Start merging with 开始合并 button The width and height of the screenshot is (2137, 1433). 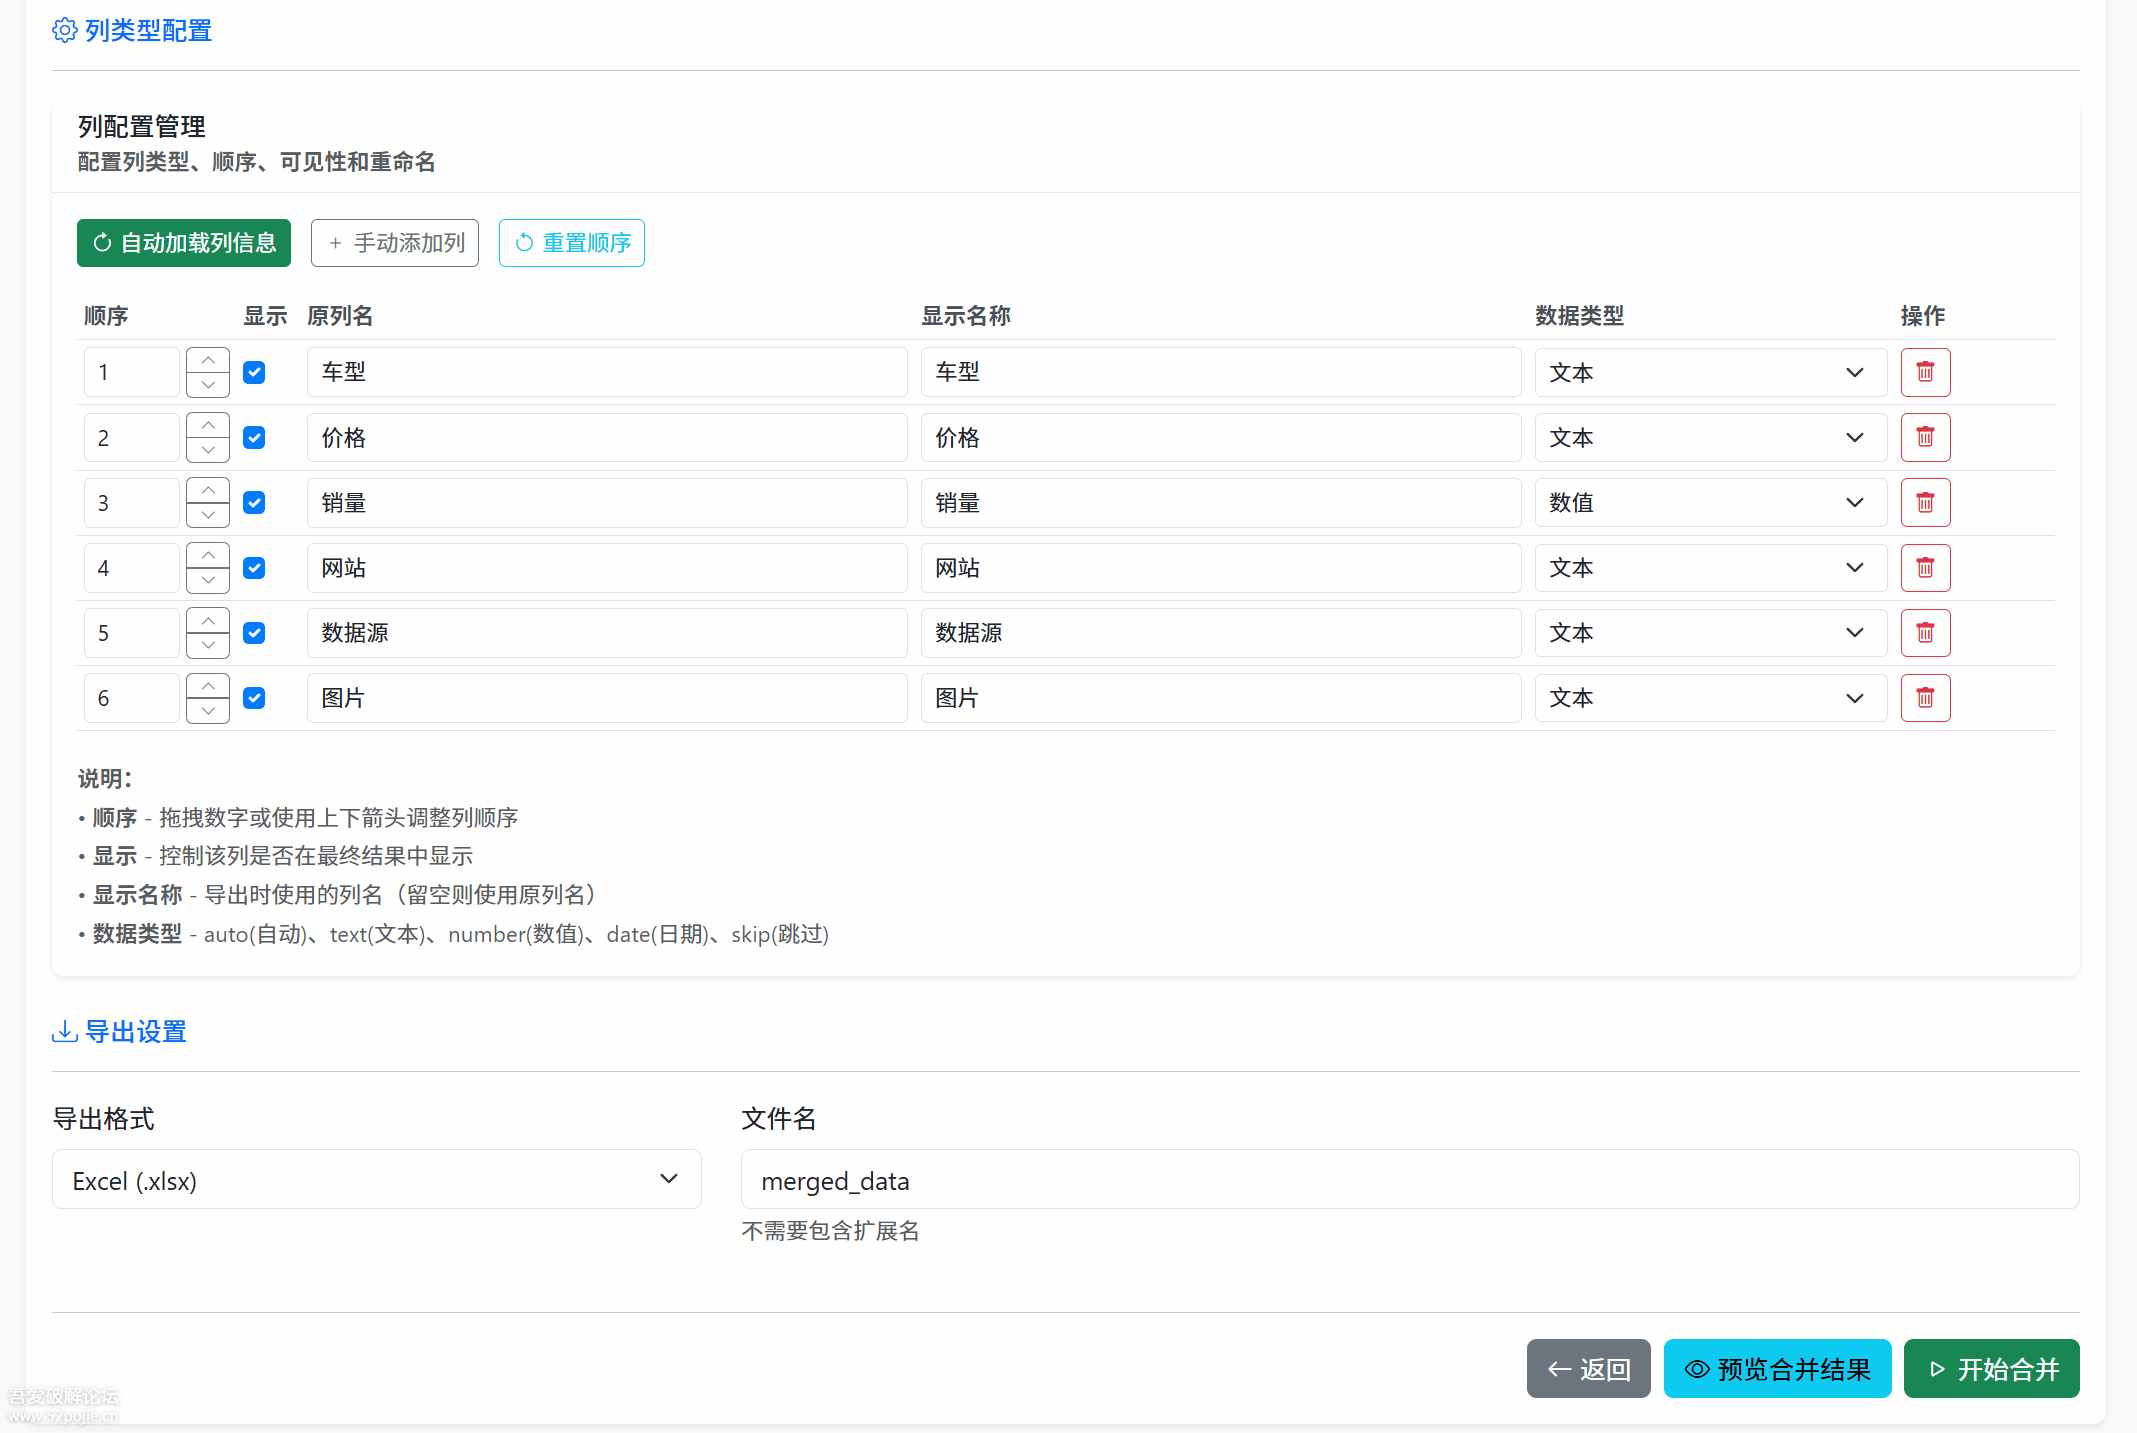pyautogui.click(x=1991, y=1369)
